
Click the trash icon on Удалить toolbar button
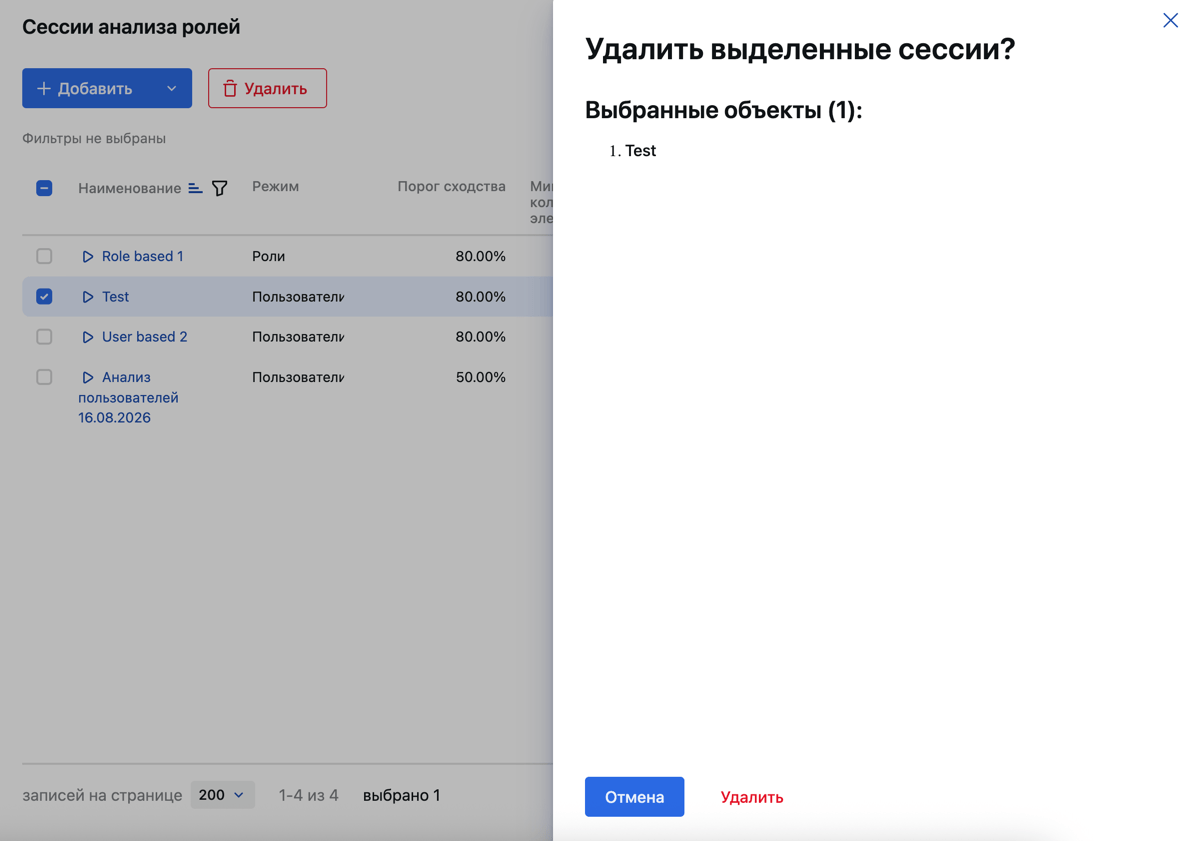tap(230, 89)
